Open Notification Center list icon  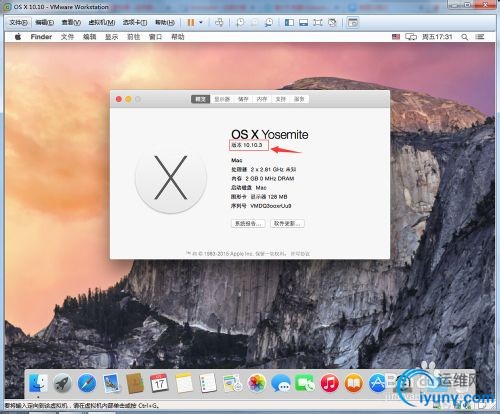(480, 37)
